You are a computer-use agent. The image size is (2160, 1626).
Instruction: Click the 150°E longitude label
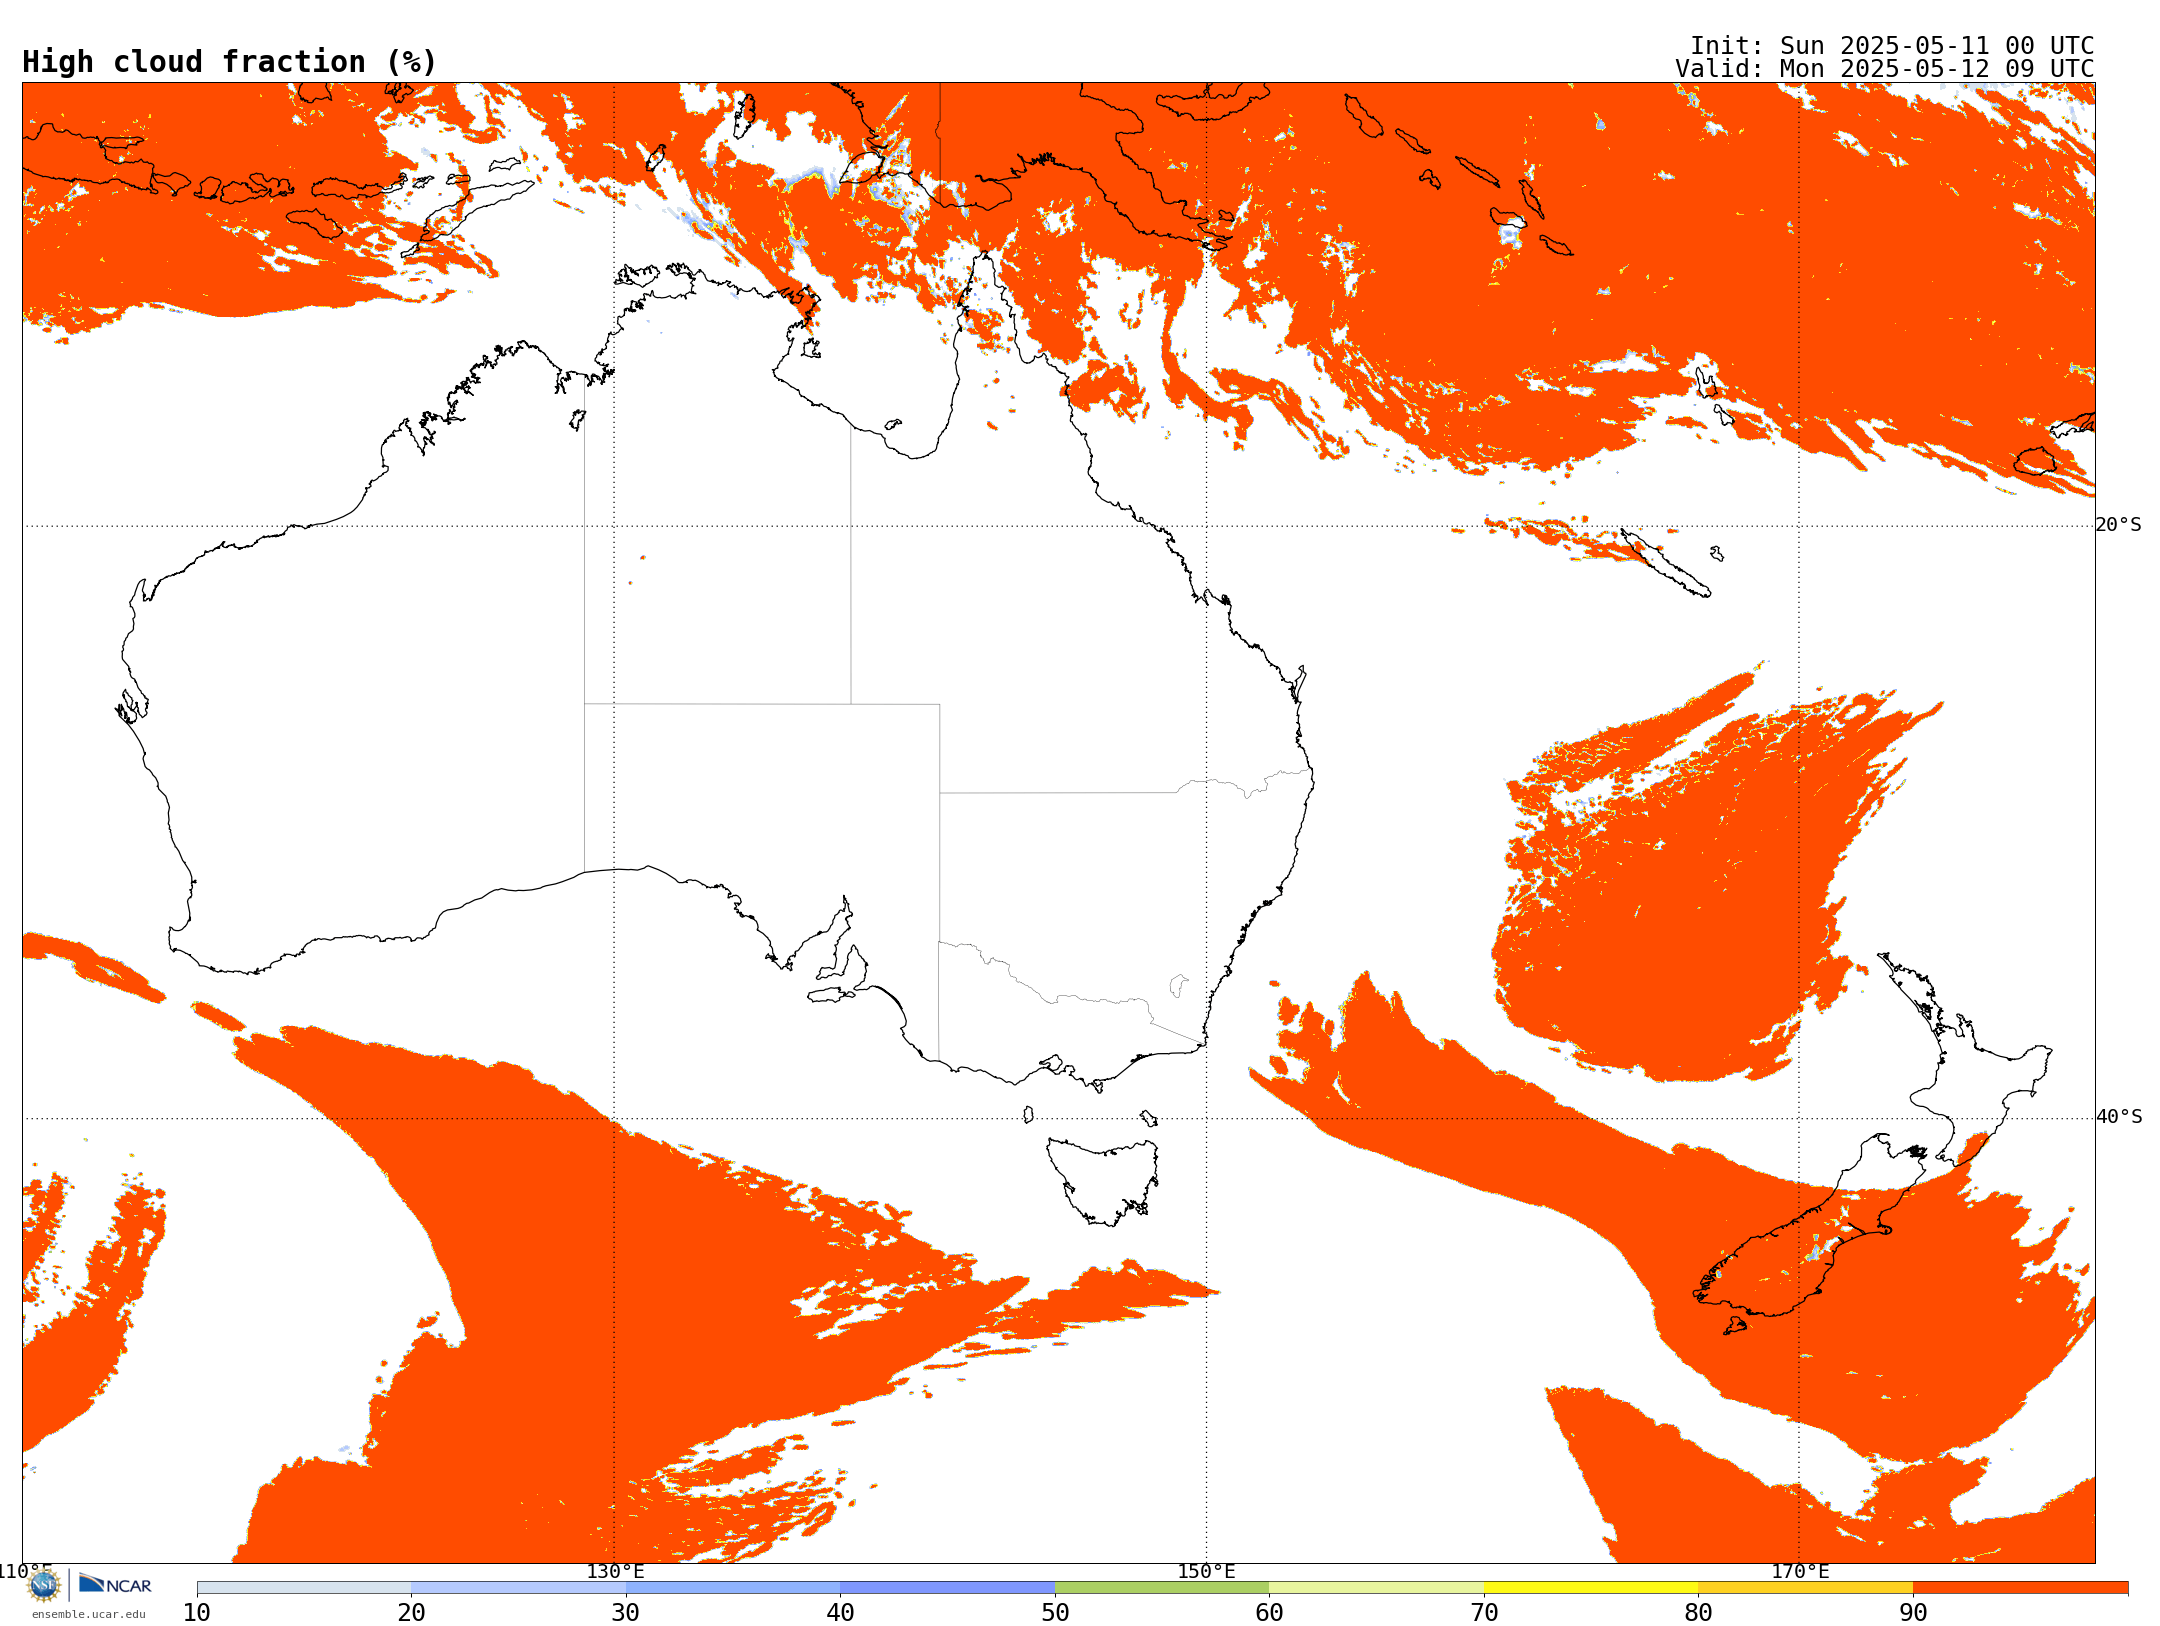(1206, 1571)
